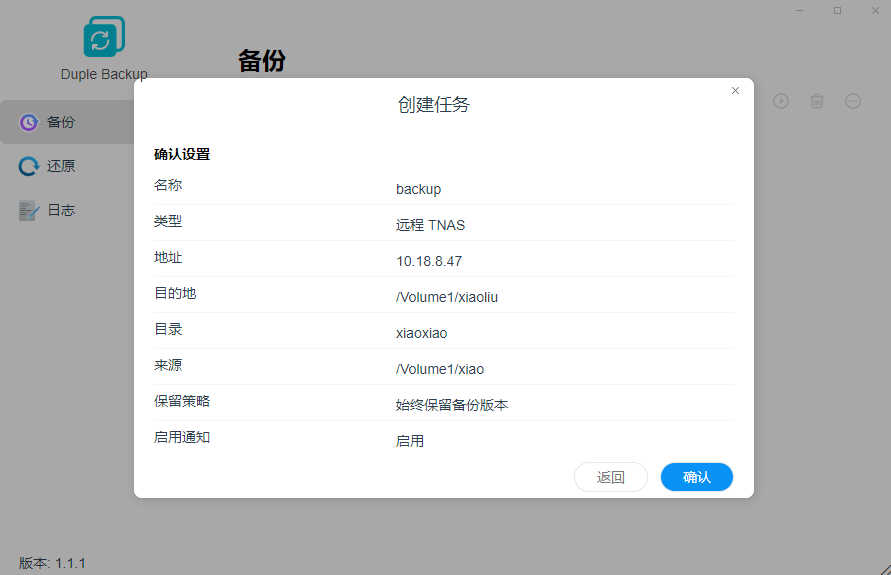The image size is (891, 575).
Task: Click the 日志 log document icon
Action: [x=29, y=210]
